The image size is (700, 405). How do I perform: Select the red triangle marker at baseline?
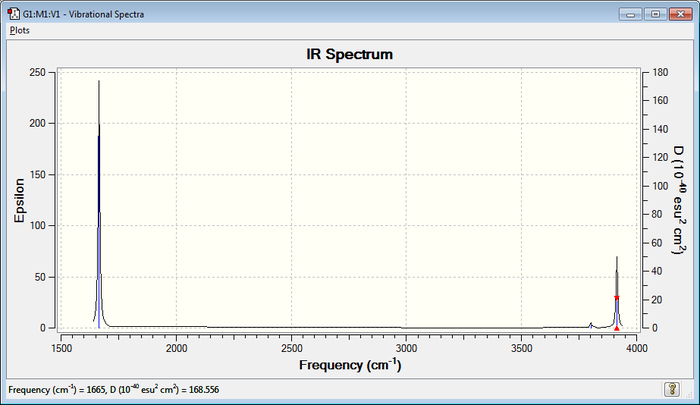point(617,328)
